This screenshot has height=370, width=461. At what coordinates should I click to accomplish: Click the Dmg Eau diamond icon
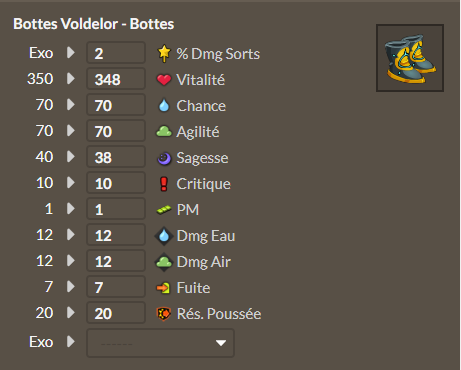coord(164,236)
